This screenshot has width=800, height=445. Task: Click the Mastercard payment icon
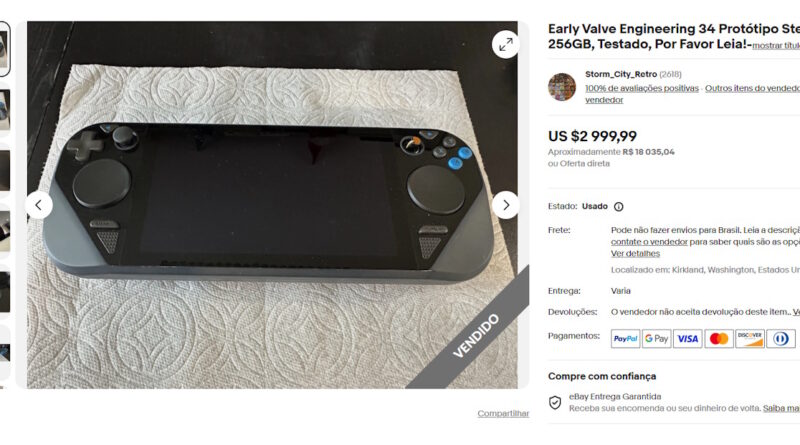(719, 338)
